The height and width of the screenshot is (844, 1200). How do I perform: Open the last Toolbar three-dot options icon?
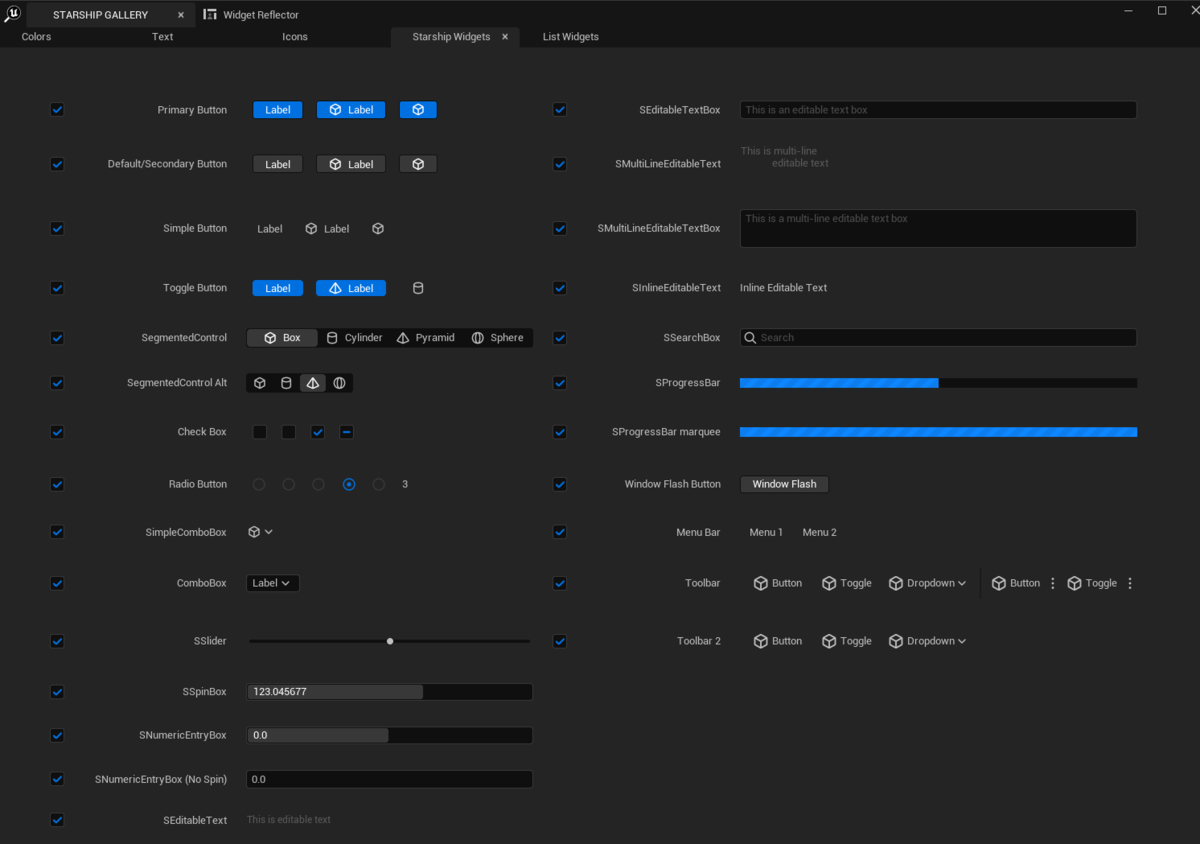(x=1130, y=583)
